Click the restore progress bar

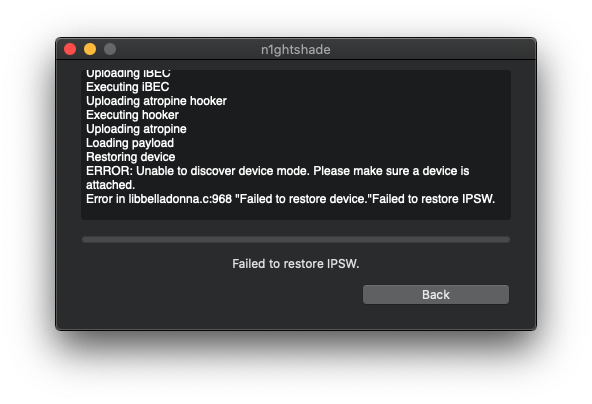coord(296,239)
